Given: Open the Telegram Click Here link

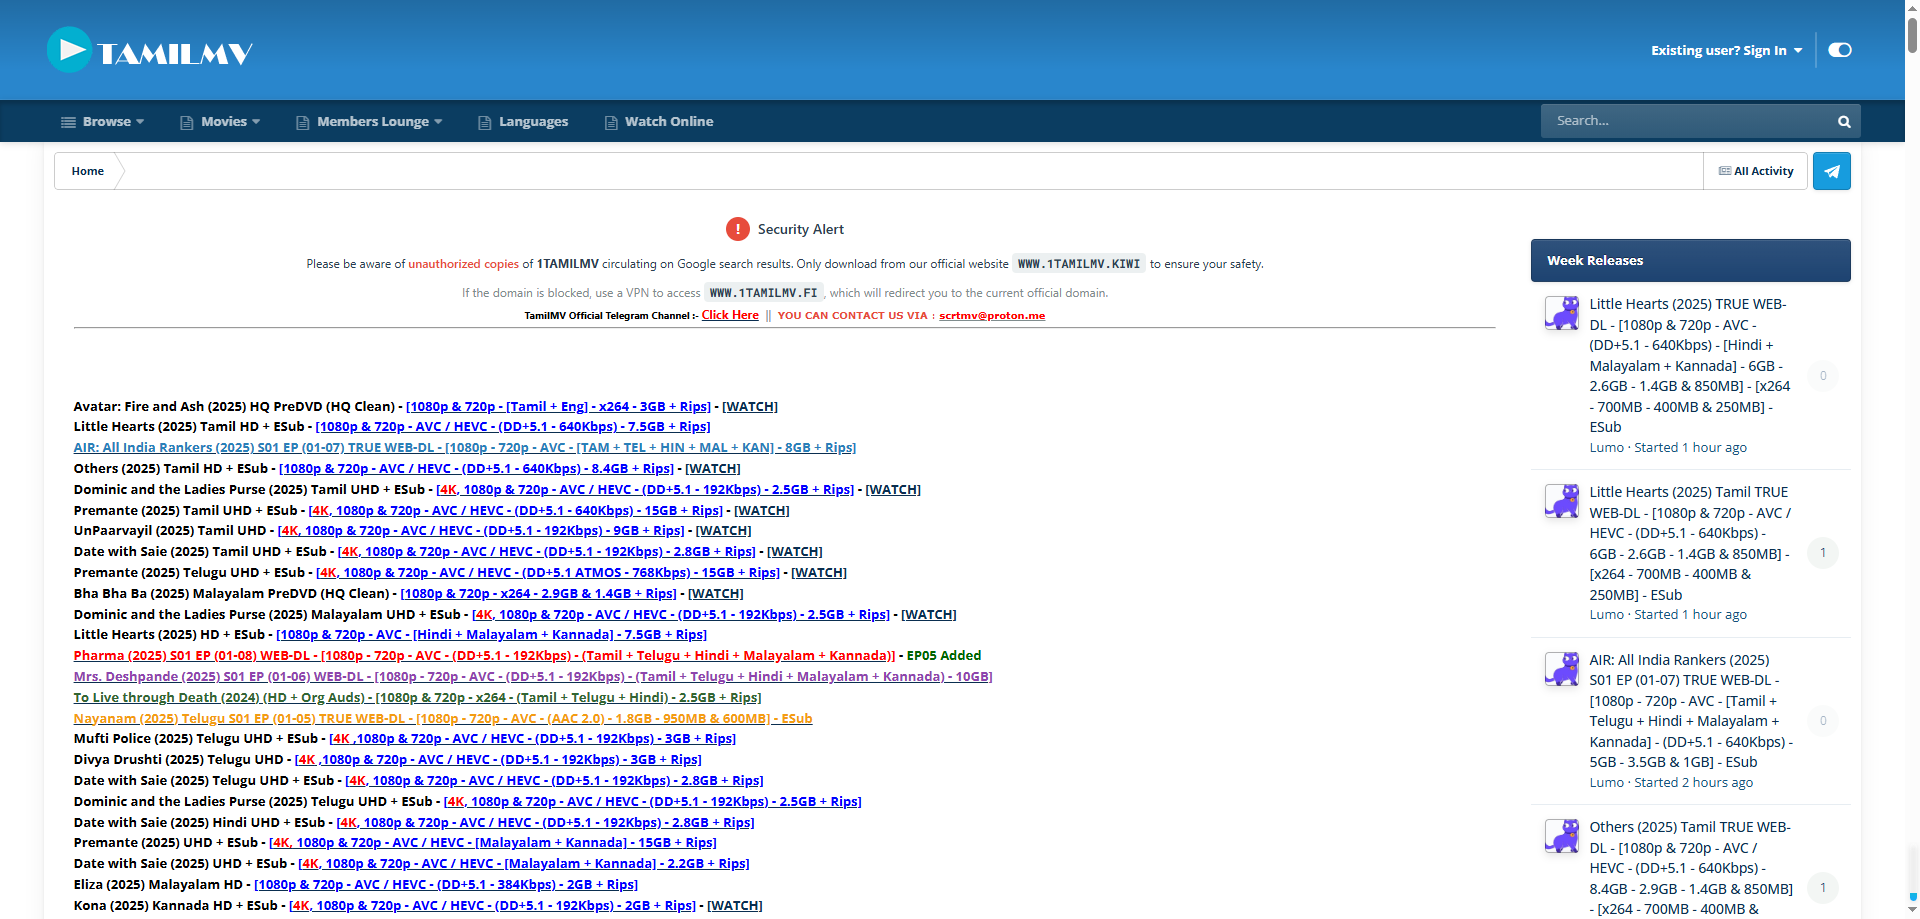Looking at the screenshot, I should (x=729, y=314).
